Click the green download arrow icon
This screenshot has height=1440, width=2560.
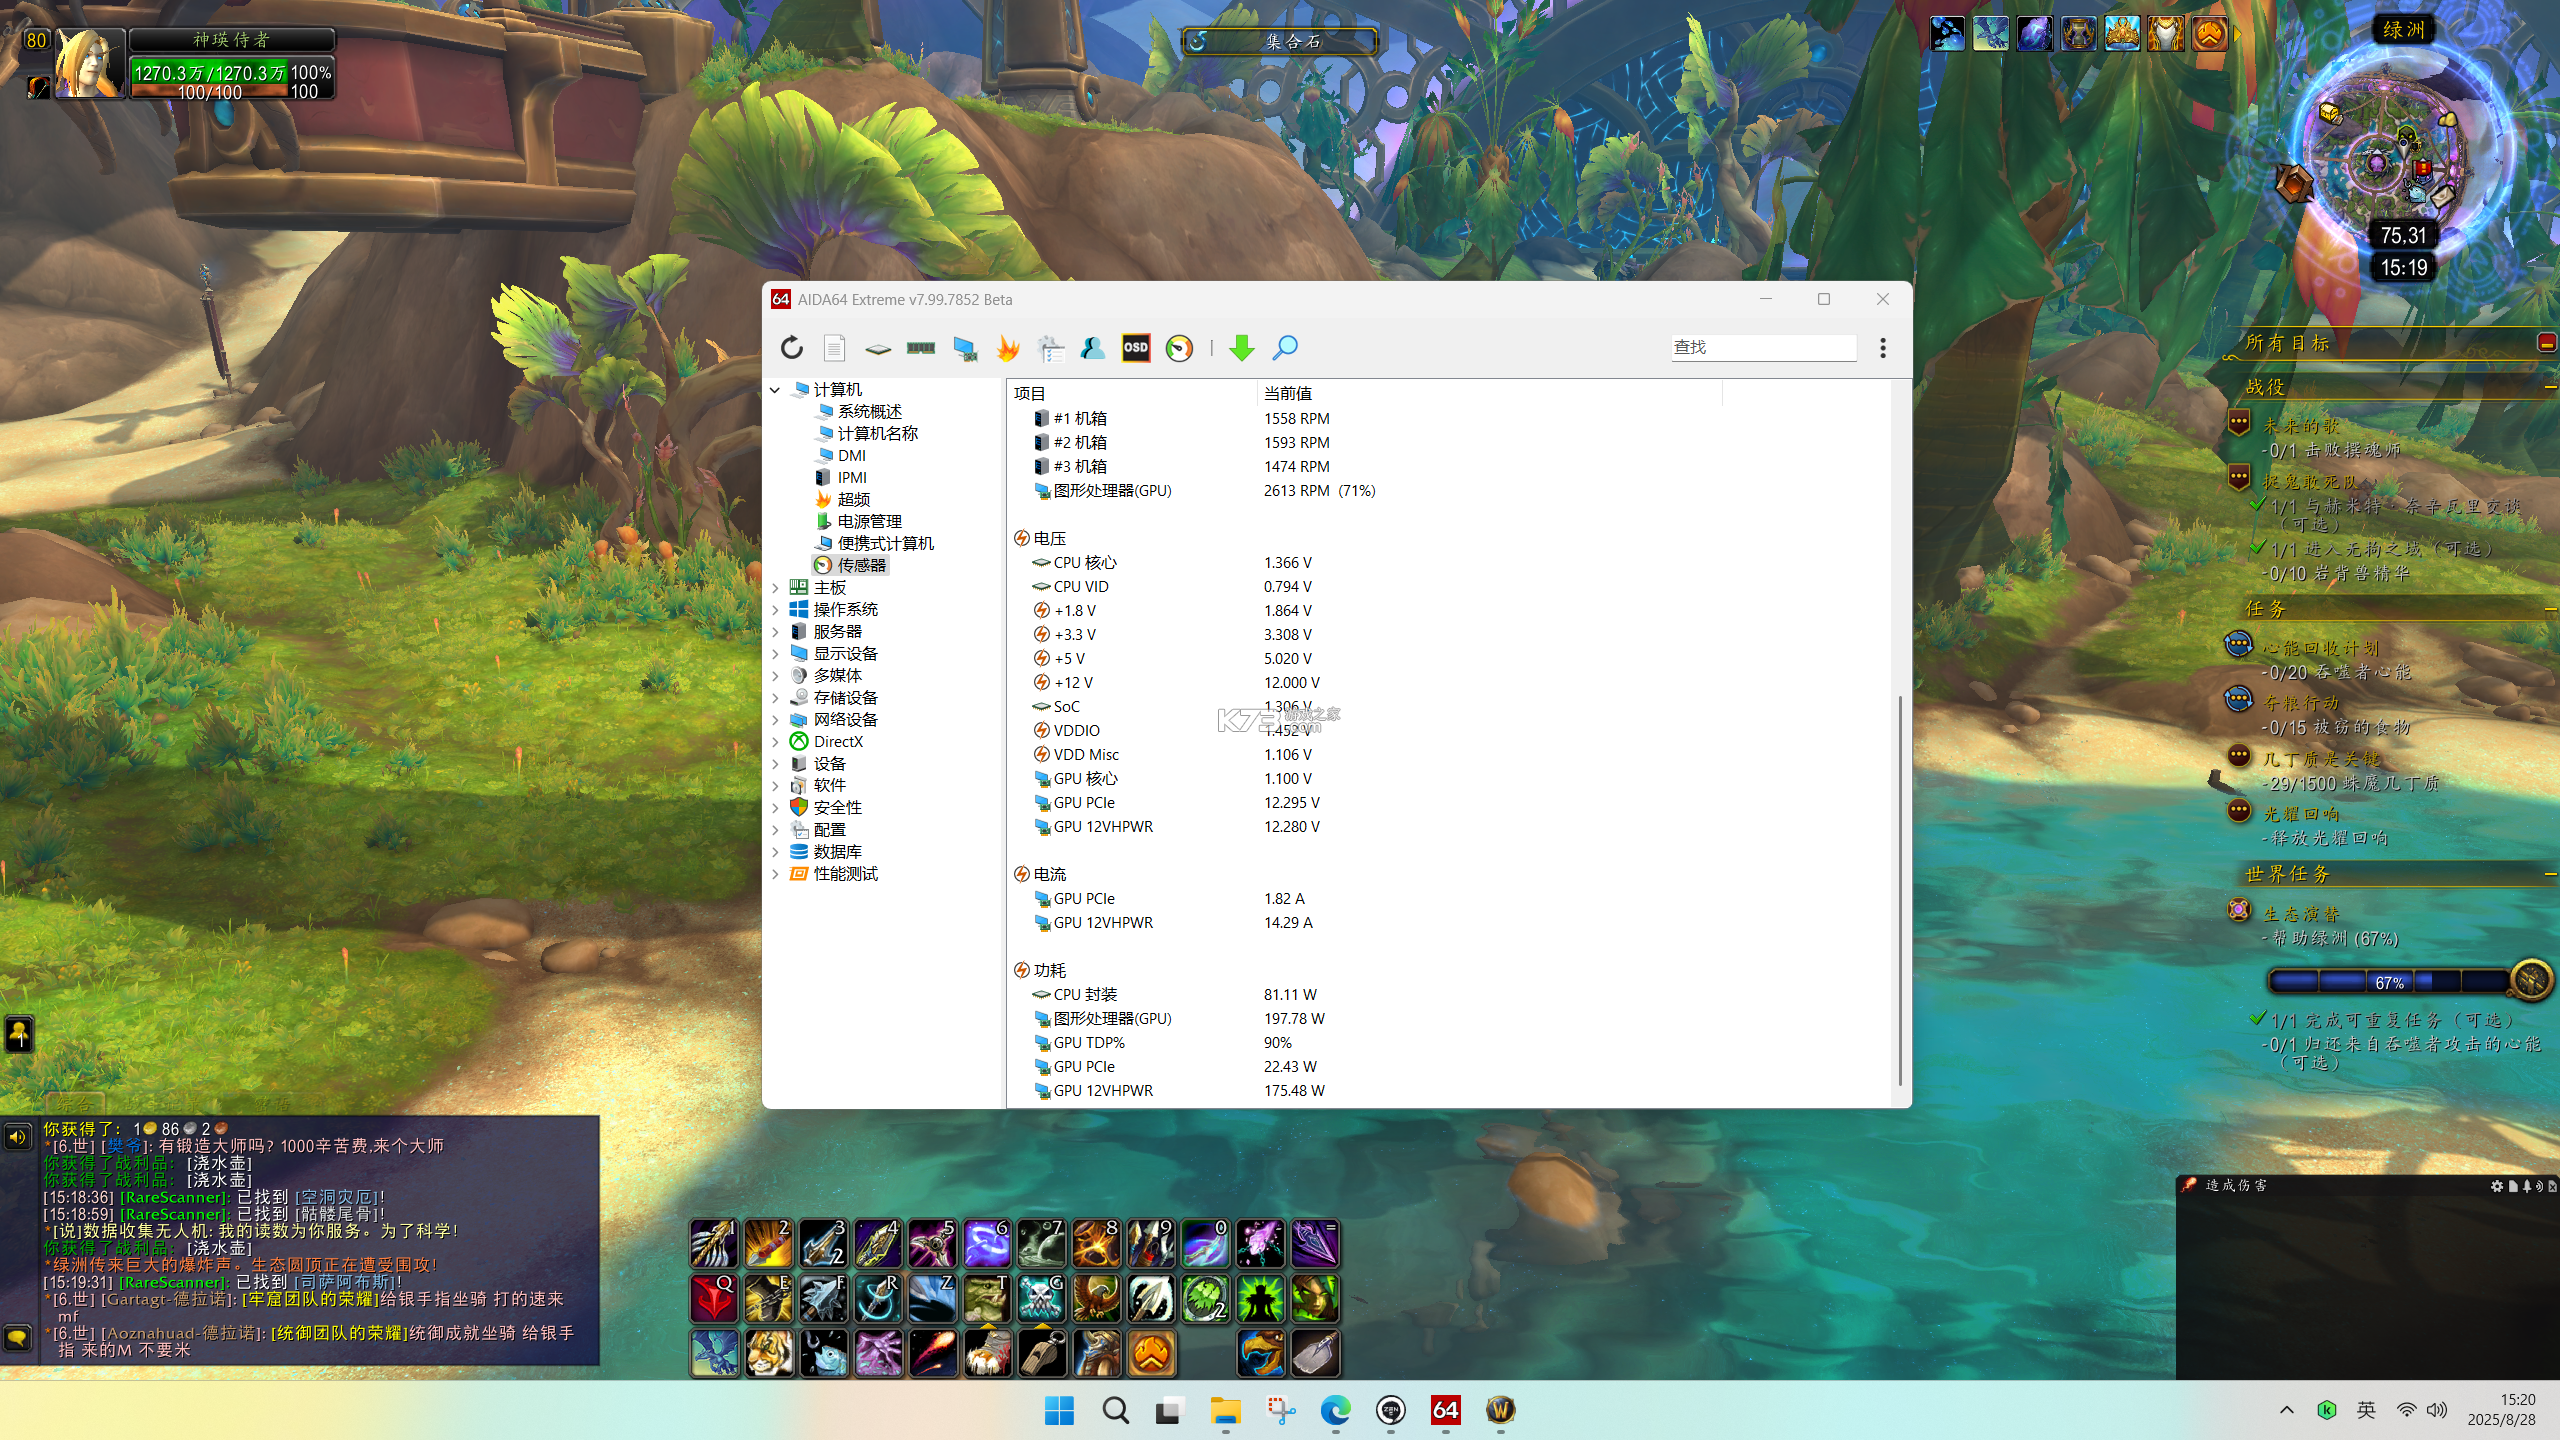[x=1242, y=348]
